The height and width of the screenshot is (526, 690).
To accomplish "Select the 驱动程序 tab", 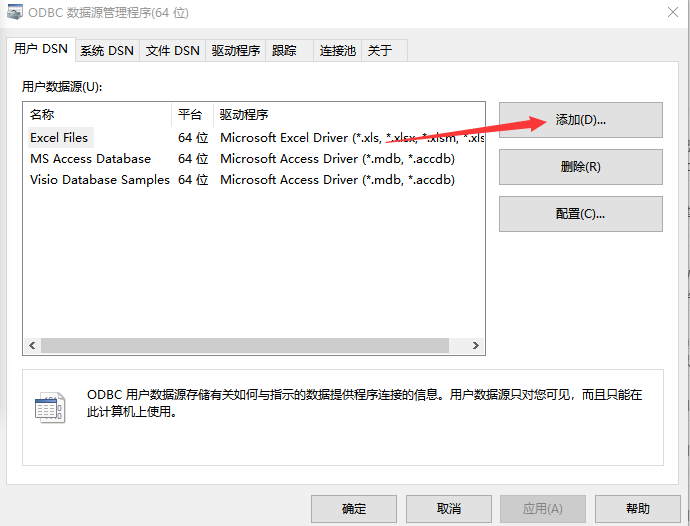I will point(236,51).
